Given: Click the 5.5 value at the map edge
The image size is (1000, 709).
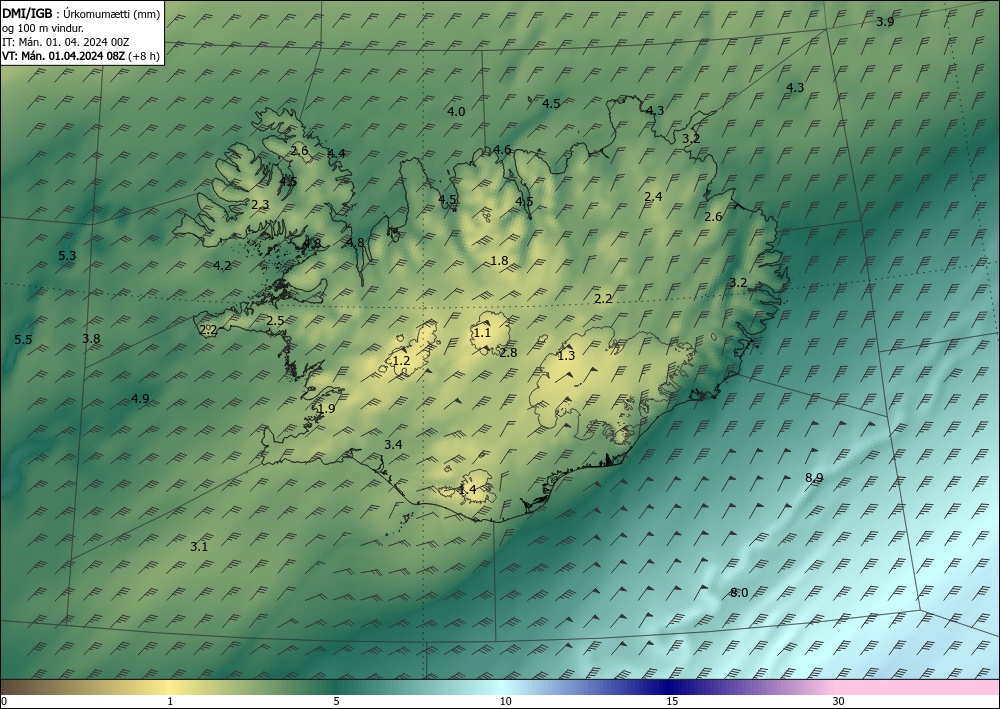Looking at the screenshot, I should coord(23,340).
